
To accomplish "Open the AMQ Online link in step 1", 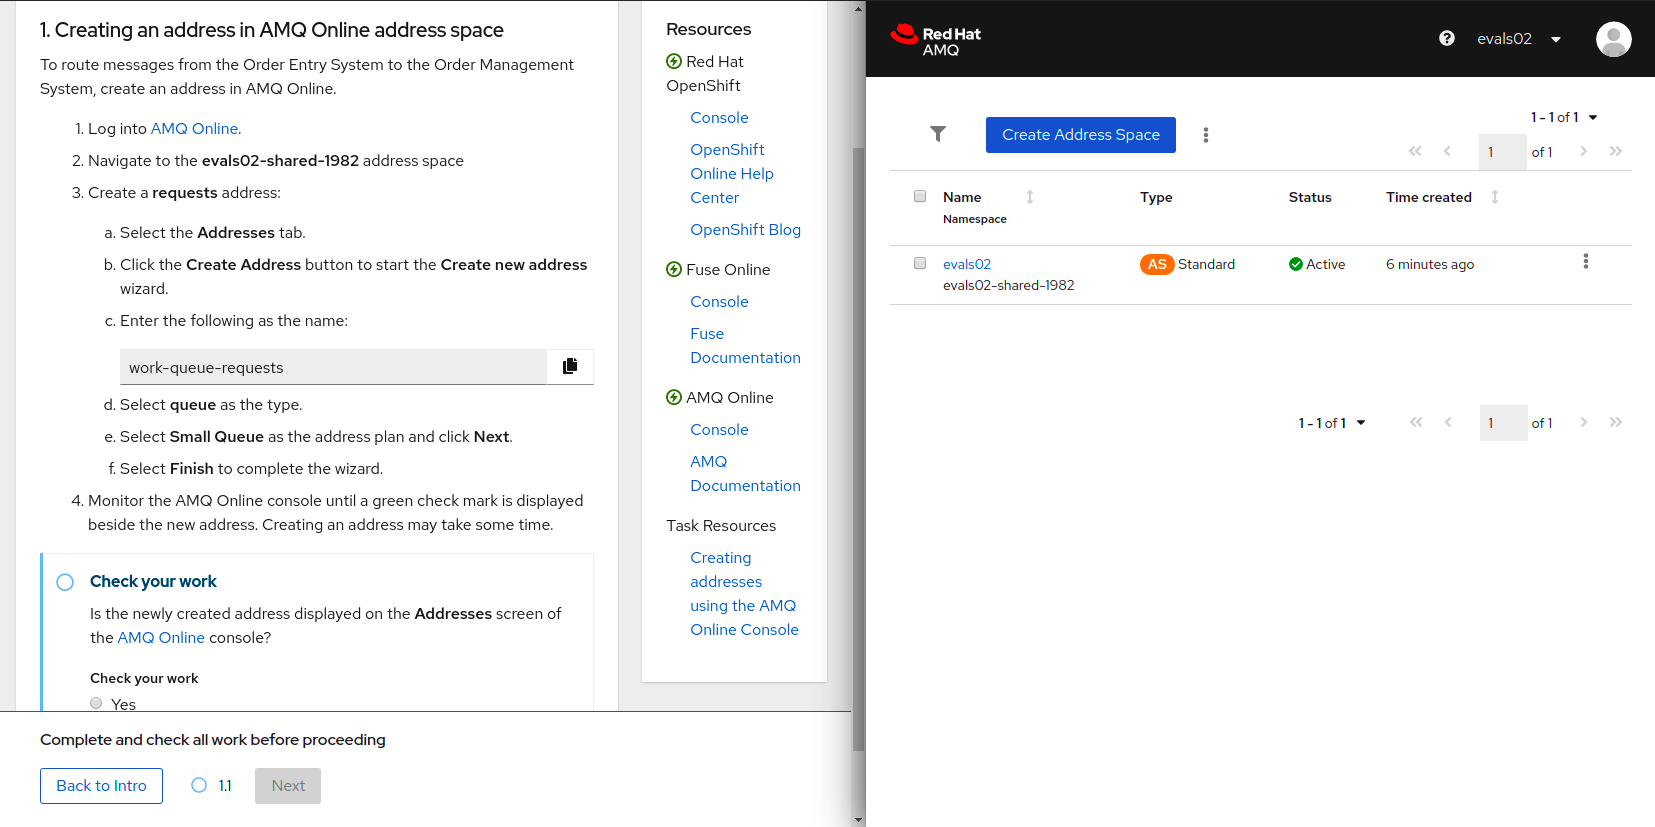I will (194, 128).
